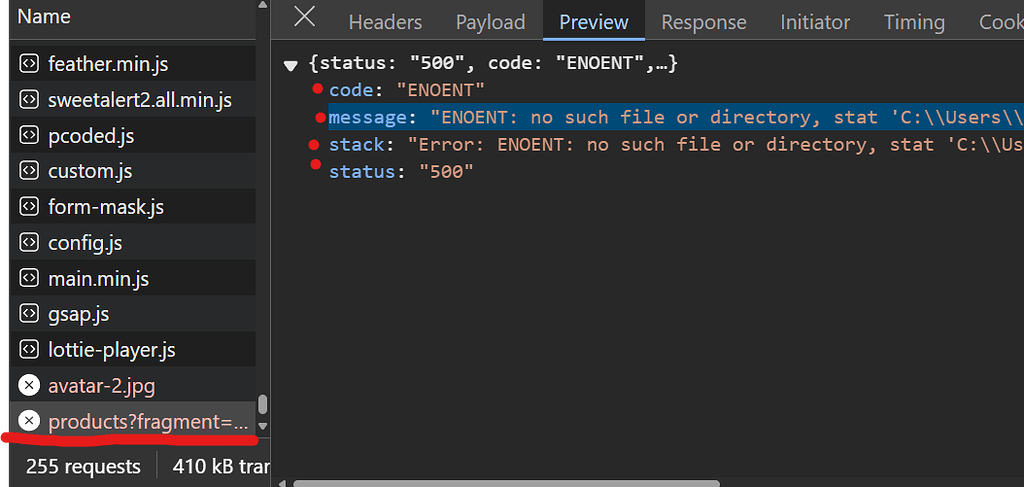The image size is (1024, 487).
Task: Click the request list scrollbar down arrow
Action: [x=263, y=426]
